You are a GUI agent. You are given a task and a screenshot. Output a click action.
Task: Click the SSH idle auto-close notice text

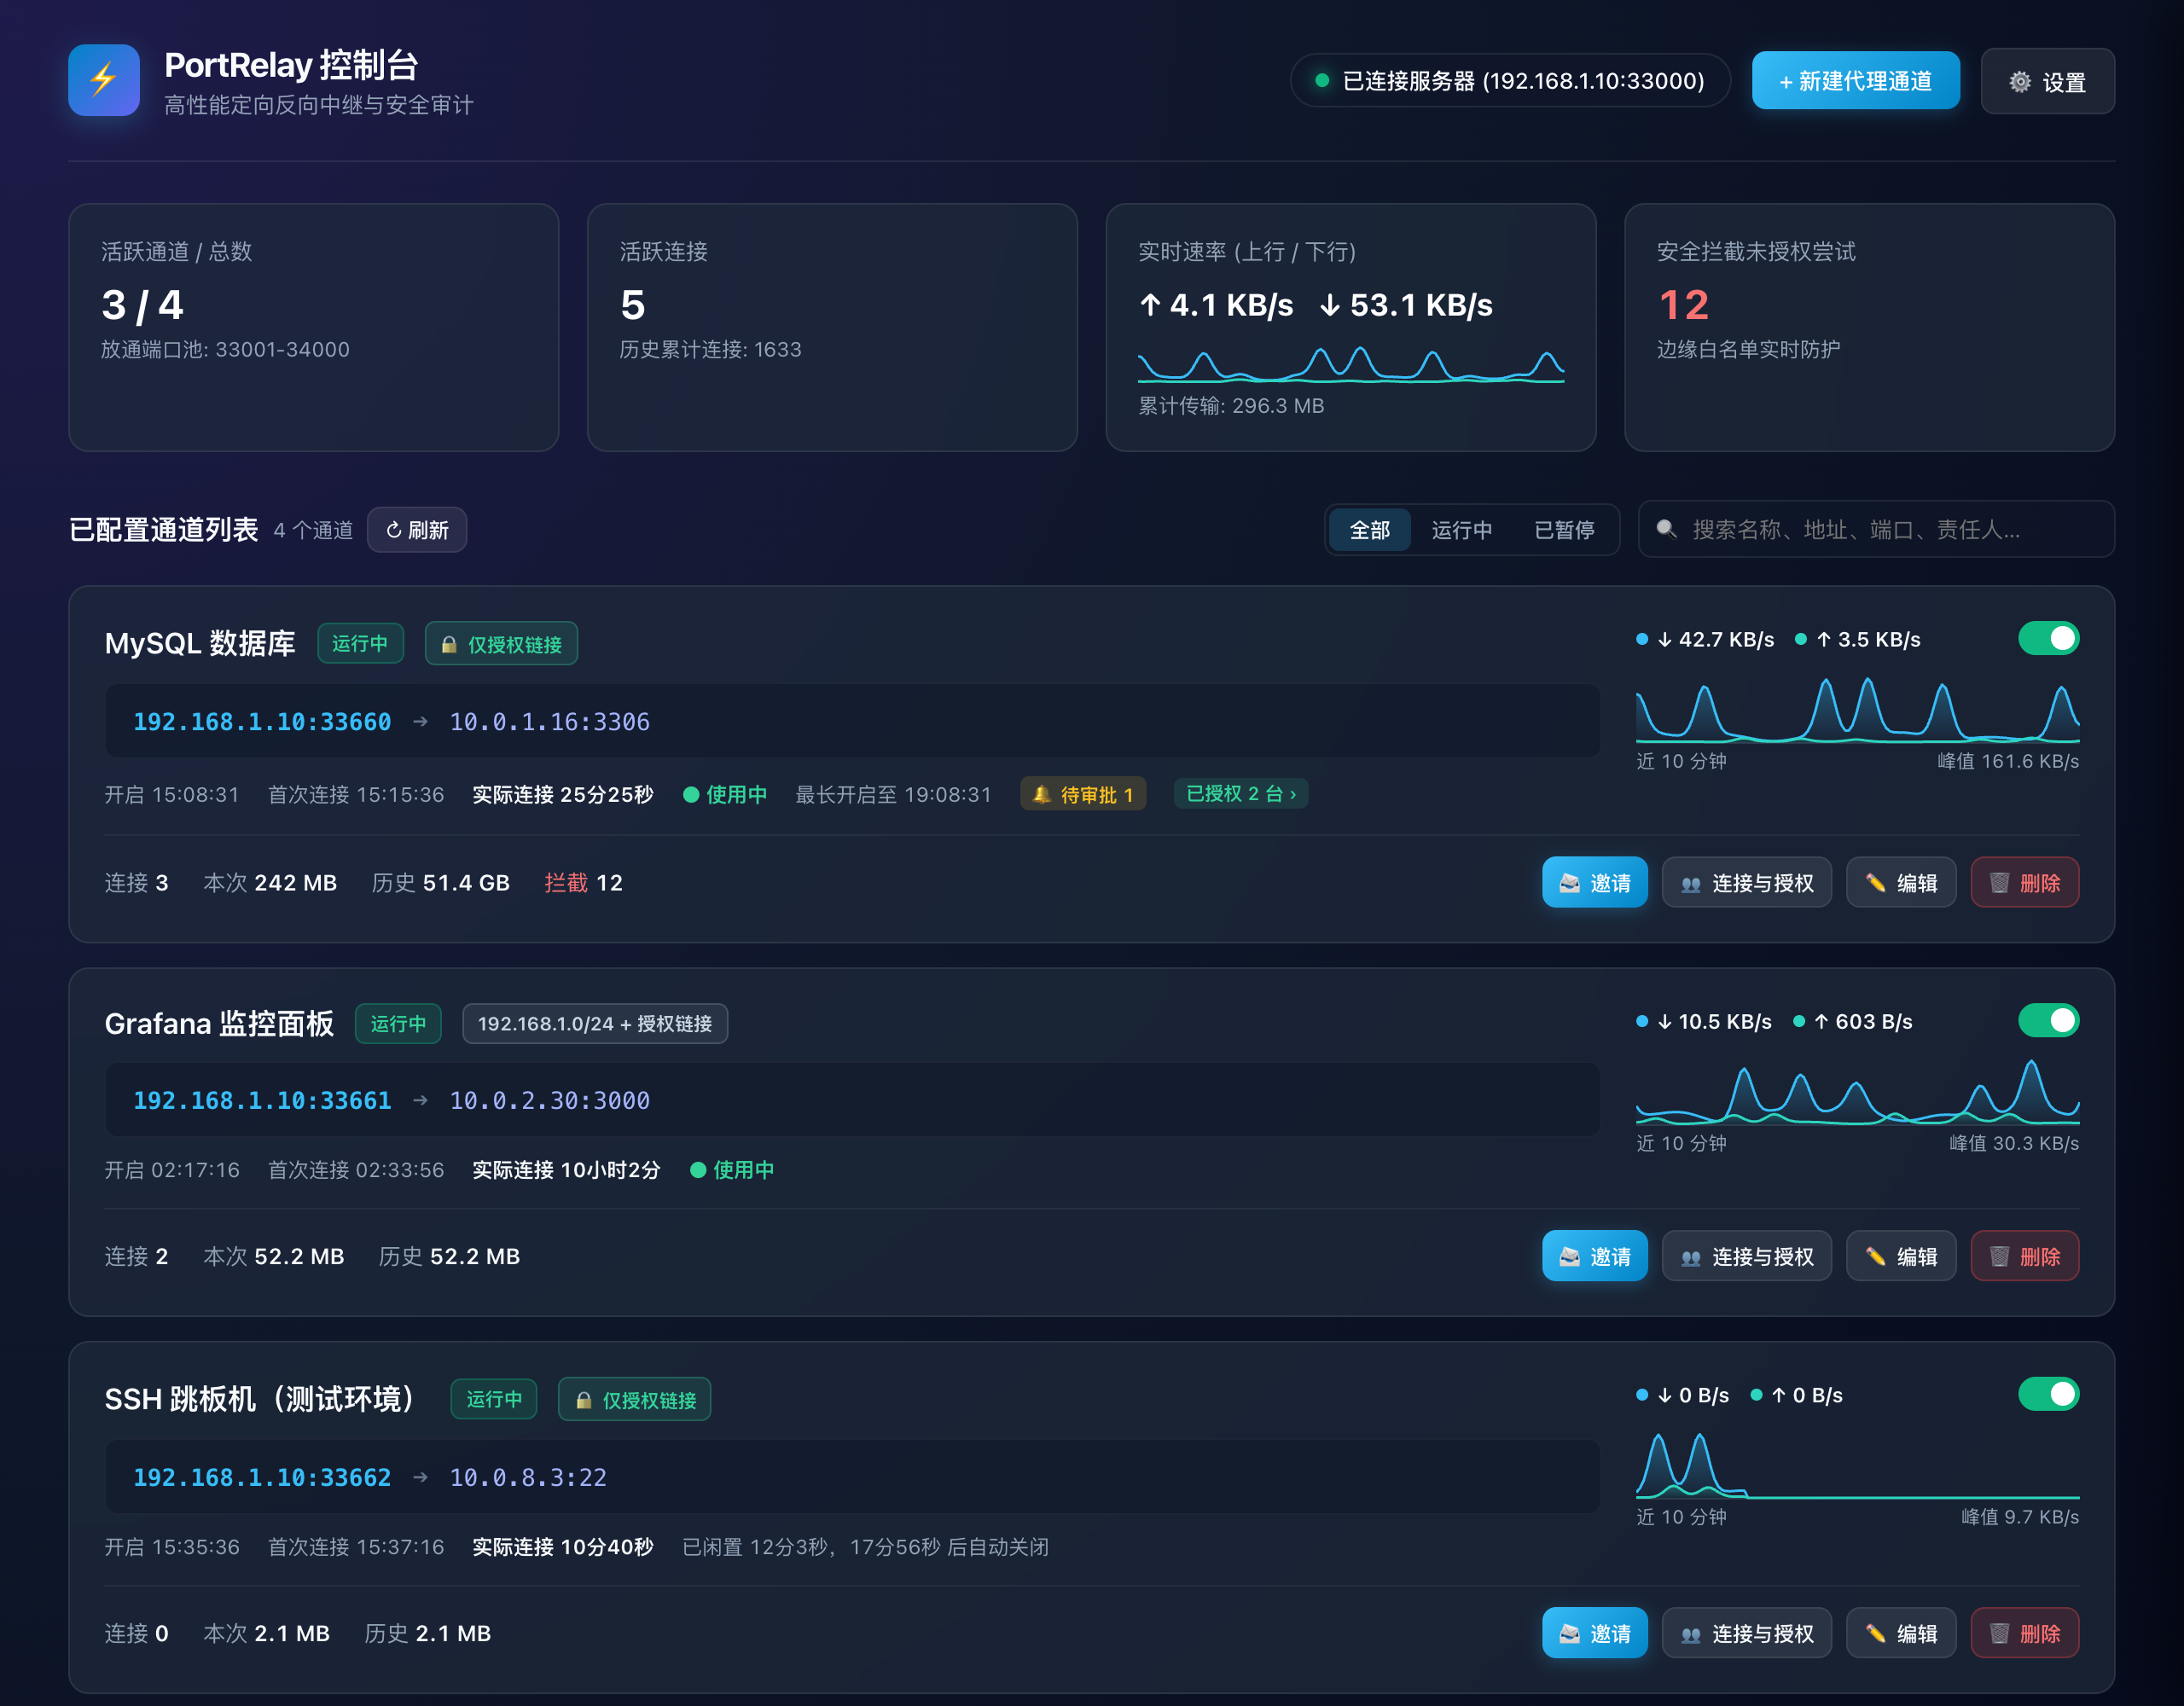point(865,1548)
